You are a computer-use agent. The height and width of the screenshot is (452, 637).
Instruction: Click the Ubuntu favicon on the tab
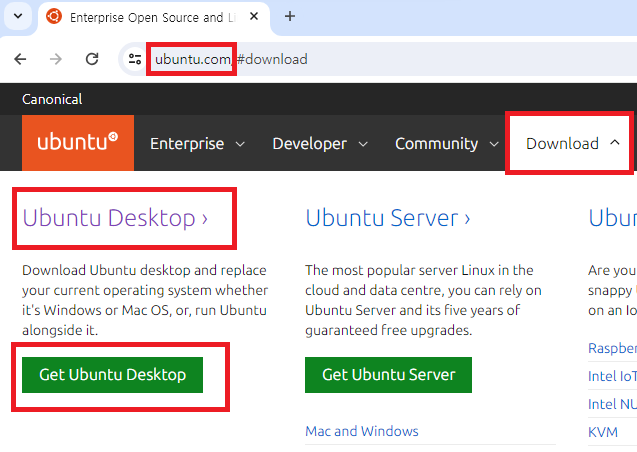[54, 16]
